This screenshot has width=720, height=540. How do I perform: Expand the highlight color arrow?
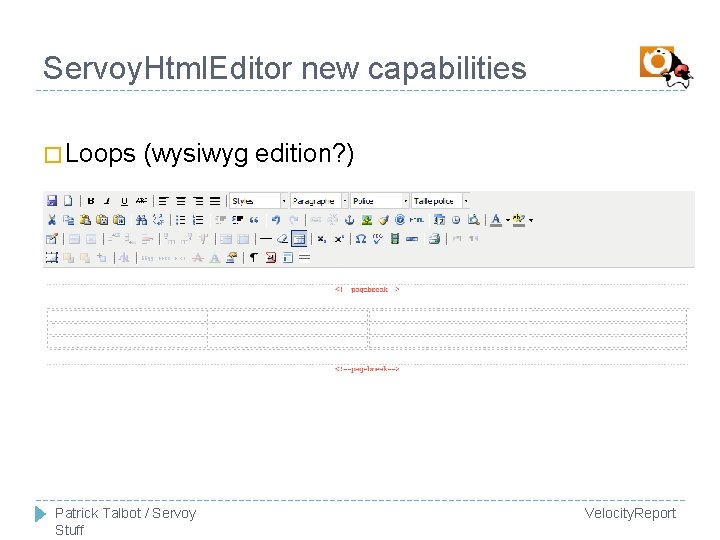[x=531, y=220]
